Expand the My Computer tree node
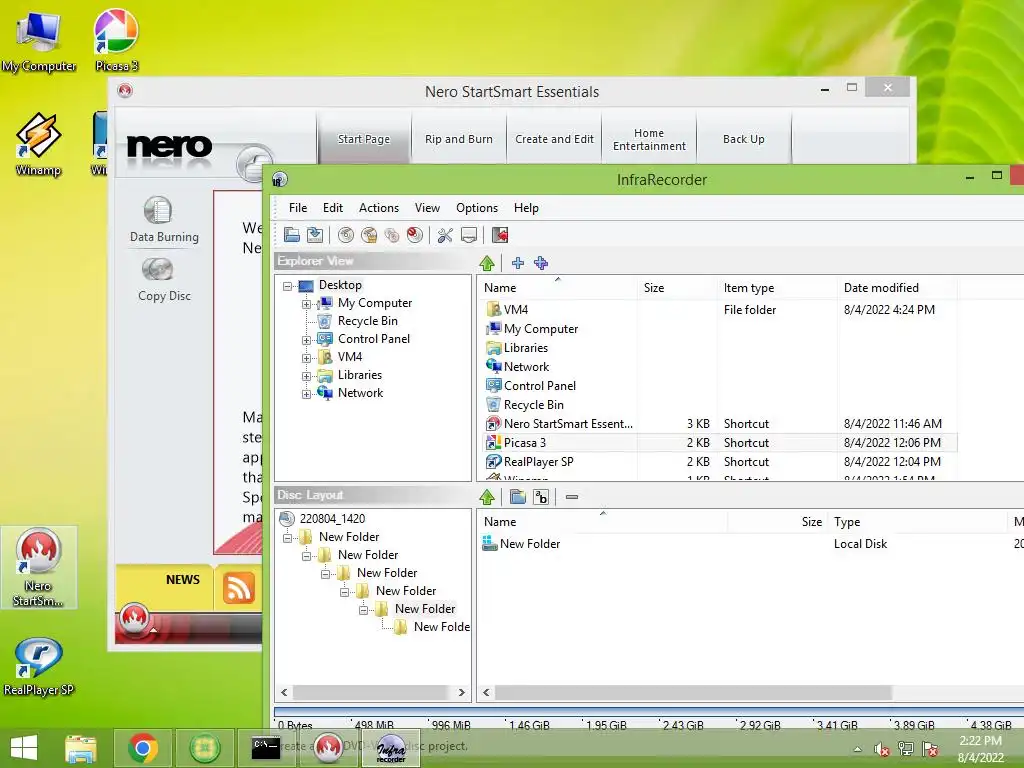 (306, 304)
